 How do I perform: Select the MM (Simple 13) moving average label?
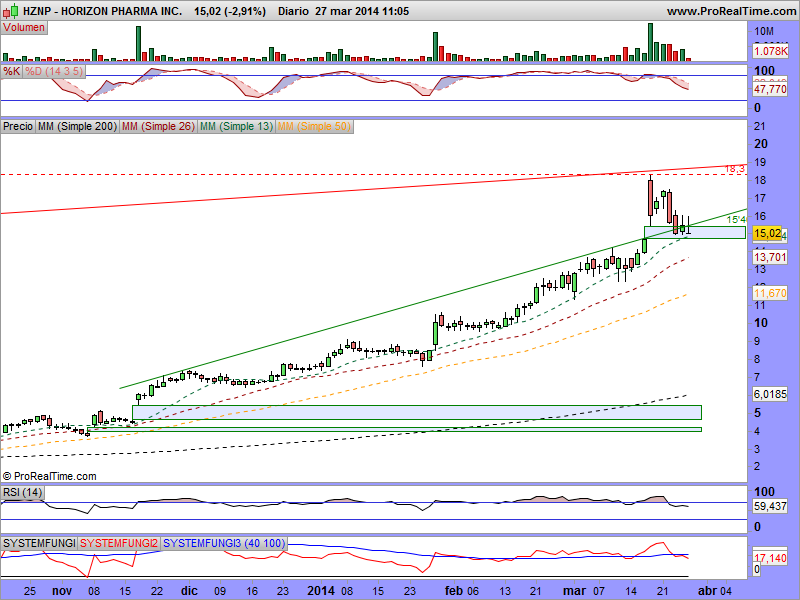(236, 126)
